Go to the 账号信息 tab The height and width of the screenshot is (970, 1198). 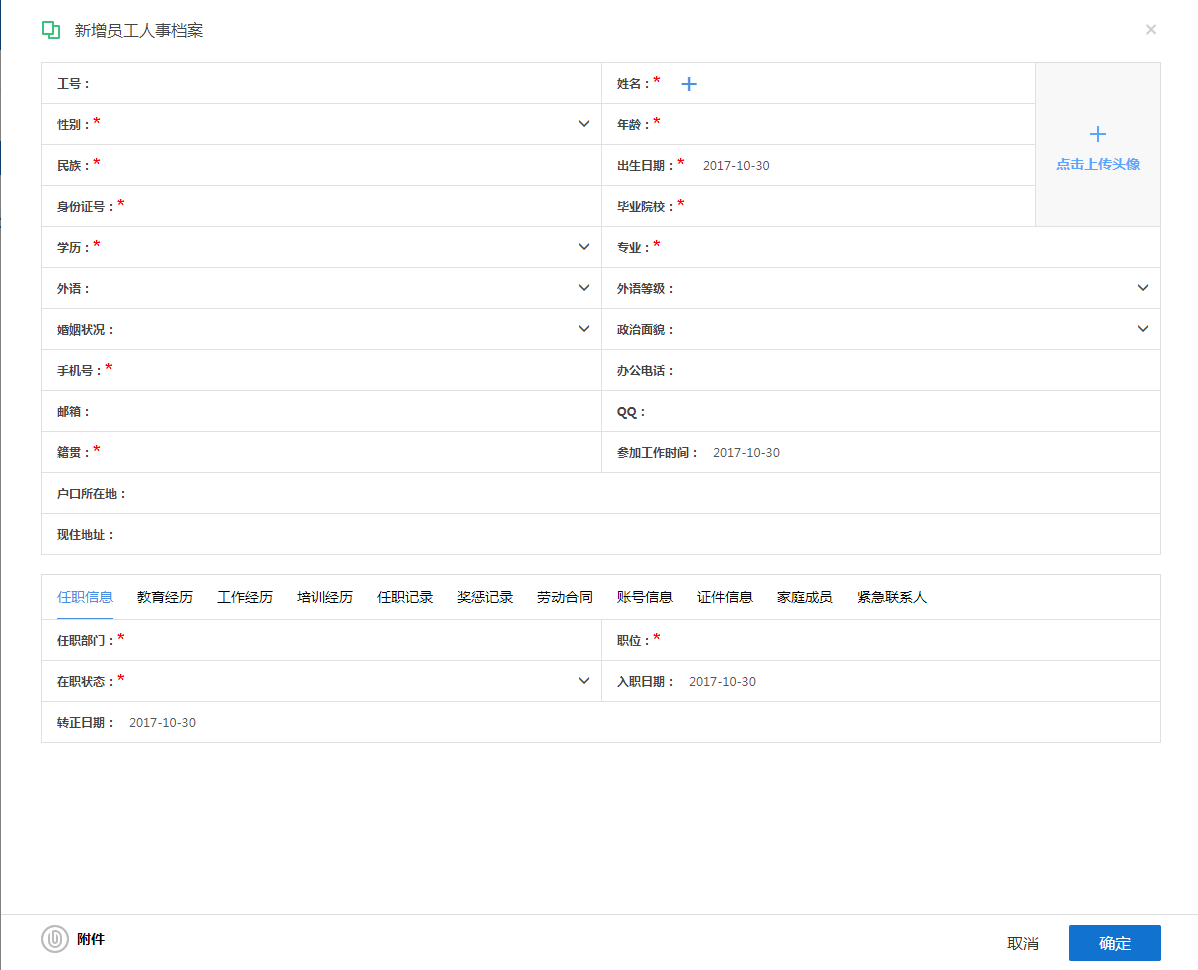click(645, 597)
